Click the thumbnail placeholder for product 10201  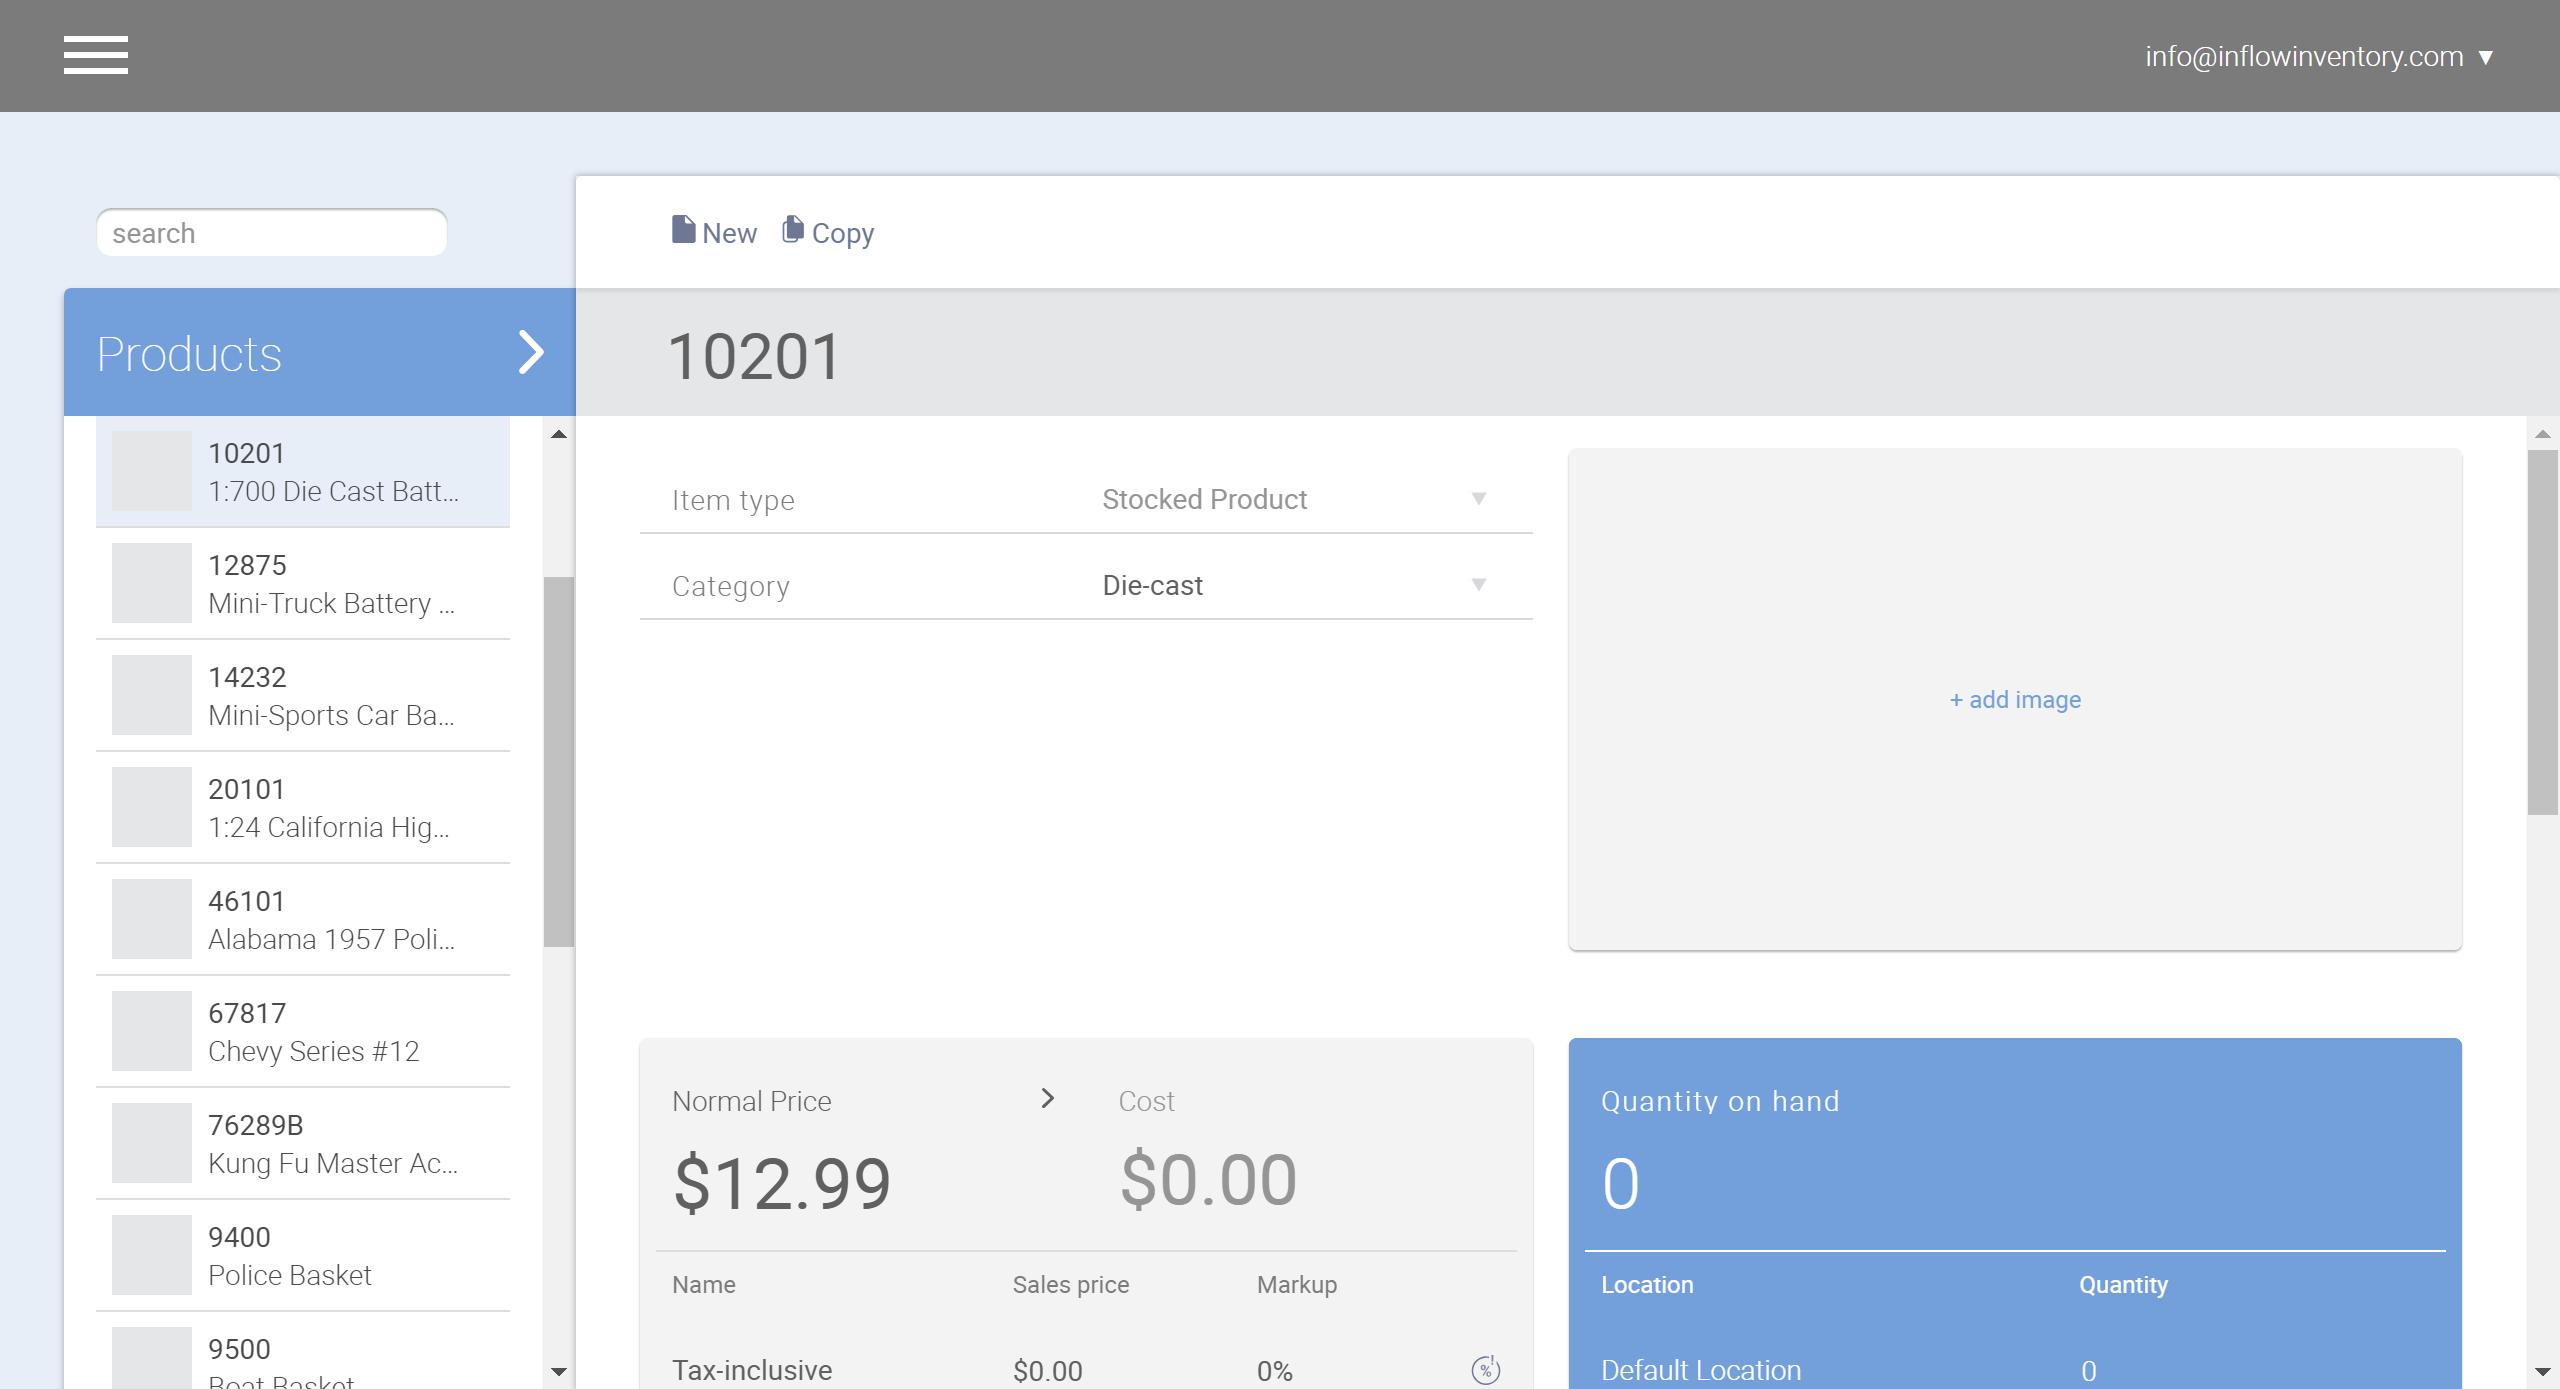click(151, 470)
